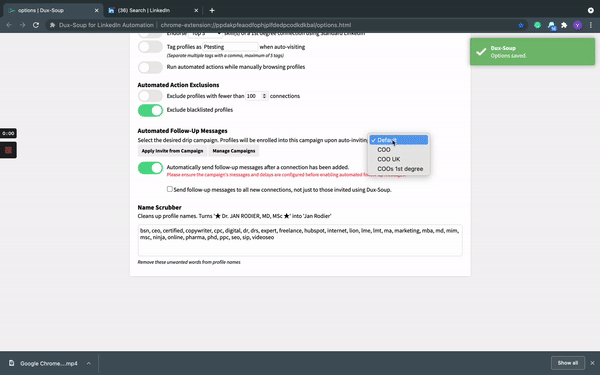Click the Name Scrubber heading
Screen dimensions: 600x375
click(160, 207)
